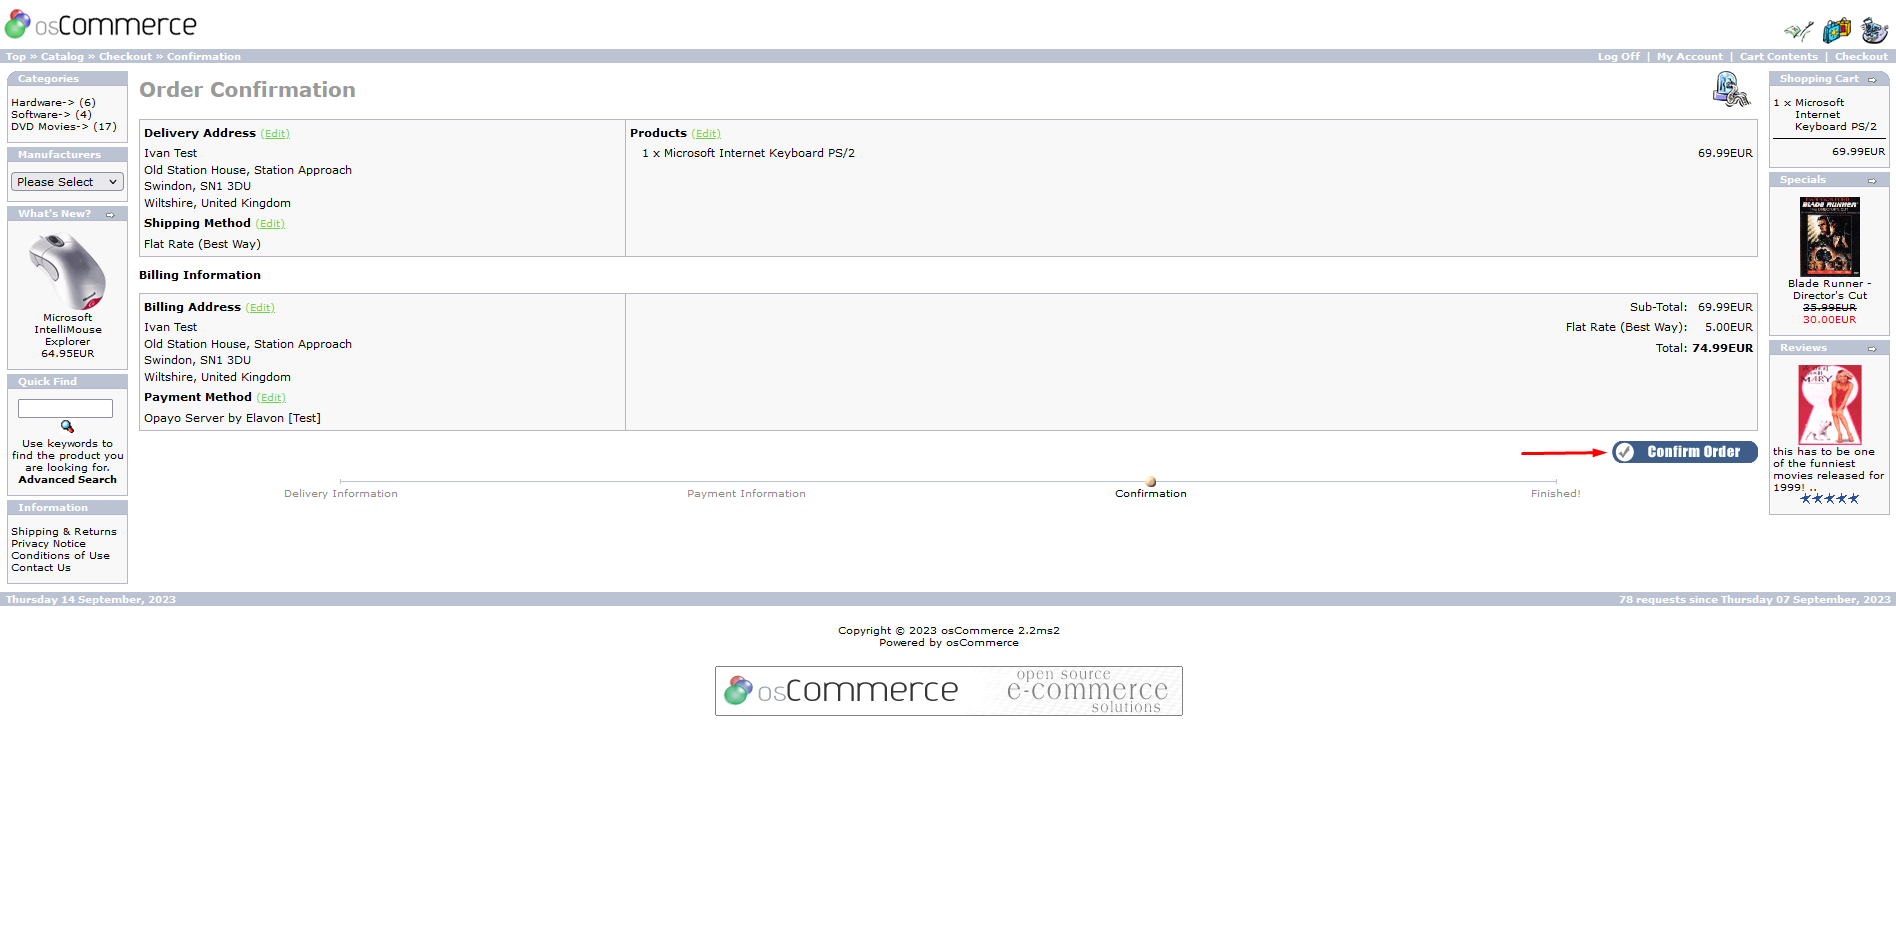Click into the Quick Find search field

point(65,408)
